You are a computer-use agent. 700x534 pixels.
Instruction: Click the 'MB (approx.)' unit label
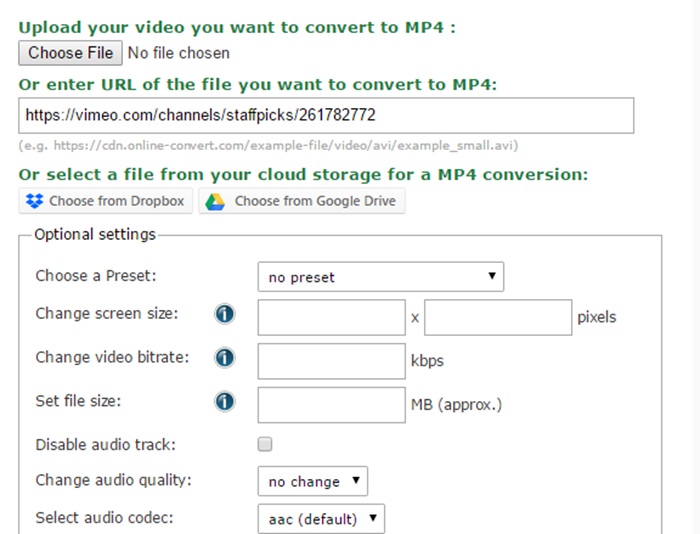tap(456, 405)
